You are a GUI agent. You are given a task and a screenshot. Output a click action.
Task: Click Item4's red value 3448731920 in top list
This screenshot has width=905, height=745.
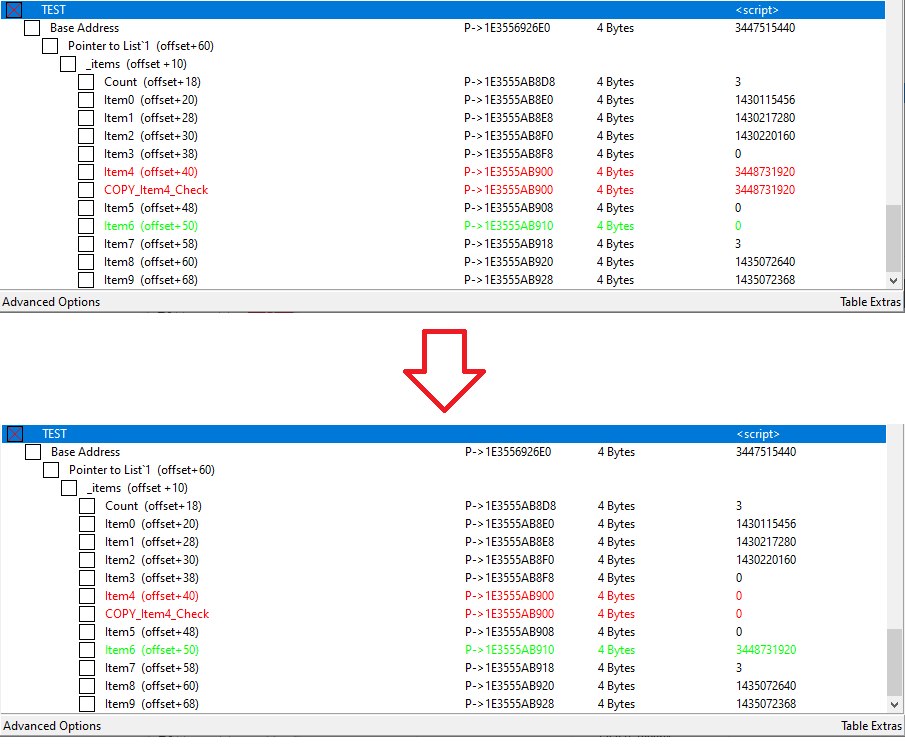click(764, 172)
